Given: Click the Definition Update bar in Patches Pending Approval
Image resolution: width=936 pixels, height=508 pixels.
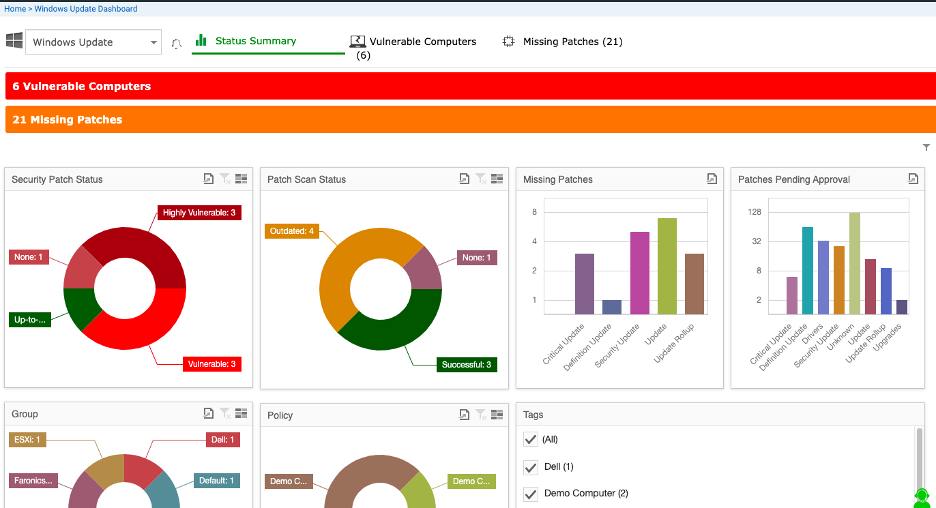Looking at the screenshot, I should (808, 270).
